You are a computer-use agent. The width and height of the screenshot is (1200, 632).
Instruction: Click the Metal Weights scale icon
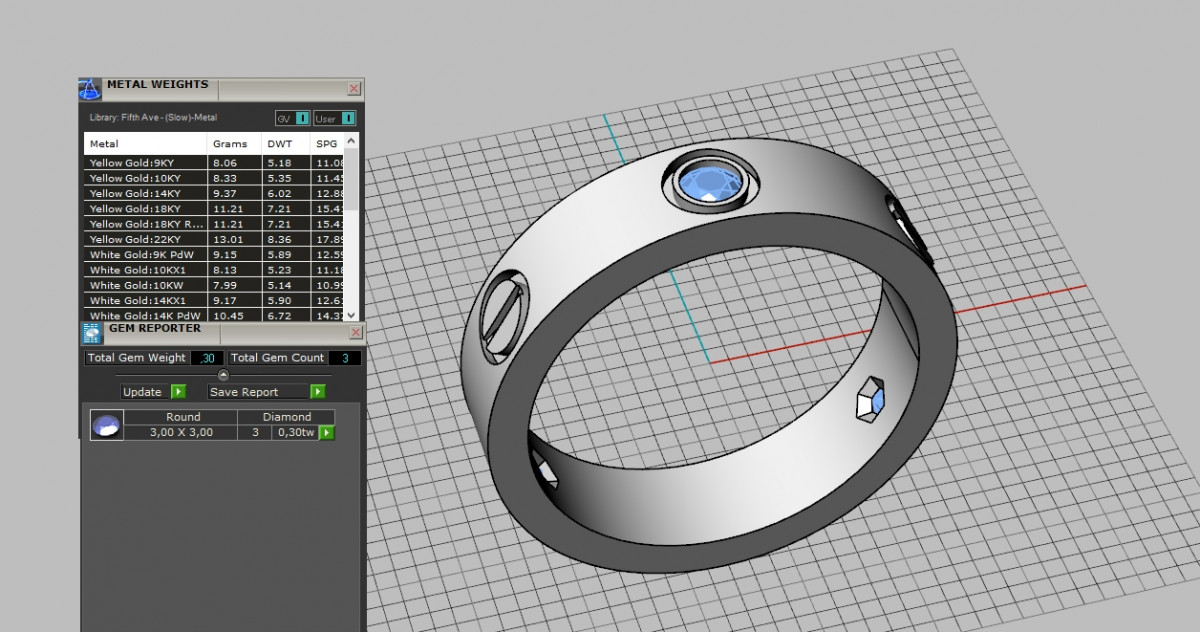pos(90,89)
